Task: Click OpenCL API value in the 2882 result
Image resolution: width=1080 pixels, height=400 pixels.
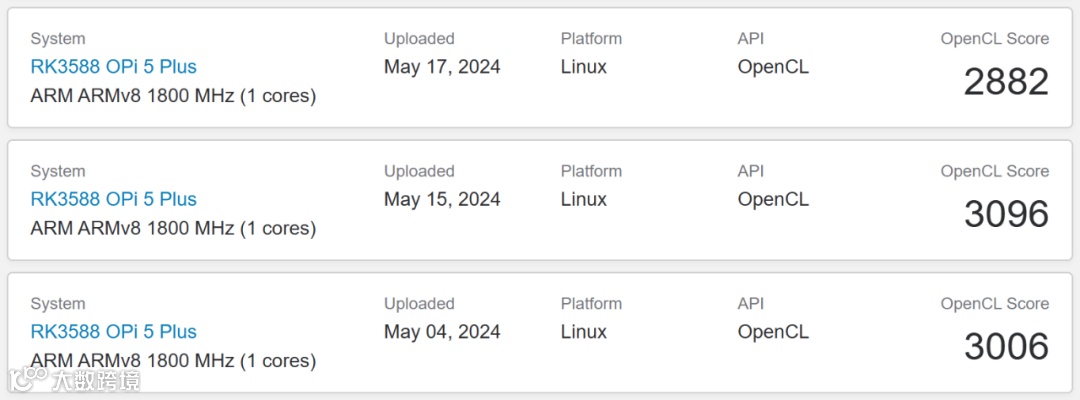Action: (x=773, y=67)
